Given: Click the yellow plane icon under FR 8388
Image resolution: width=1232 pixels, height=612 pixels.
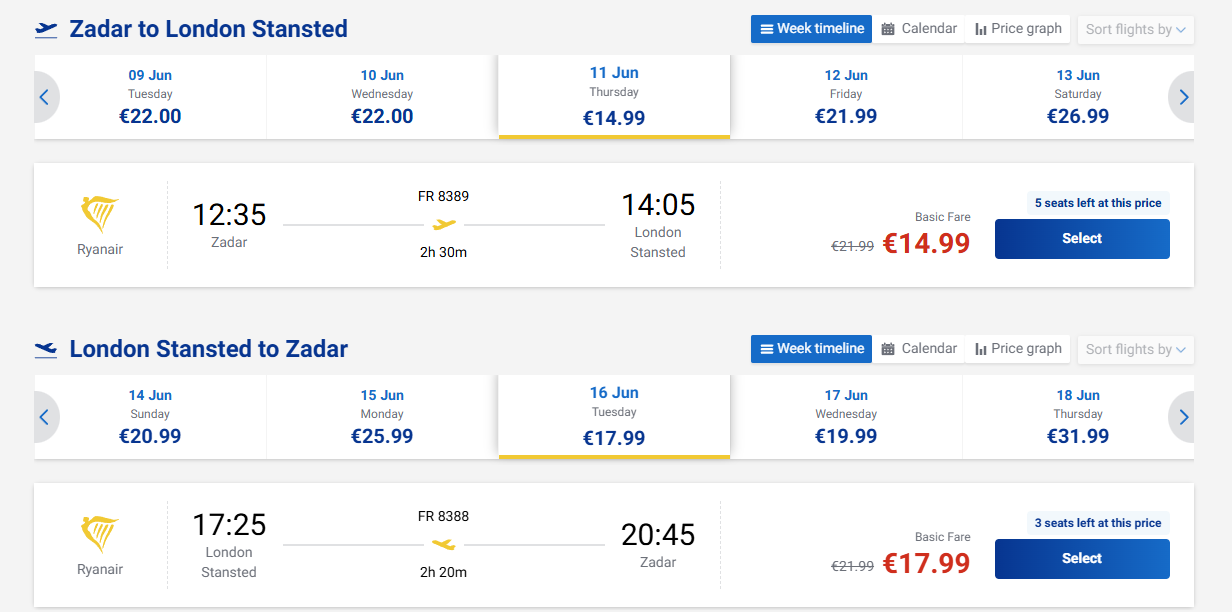Looking at the screenshot, I should click(444, 544).
